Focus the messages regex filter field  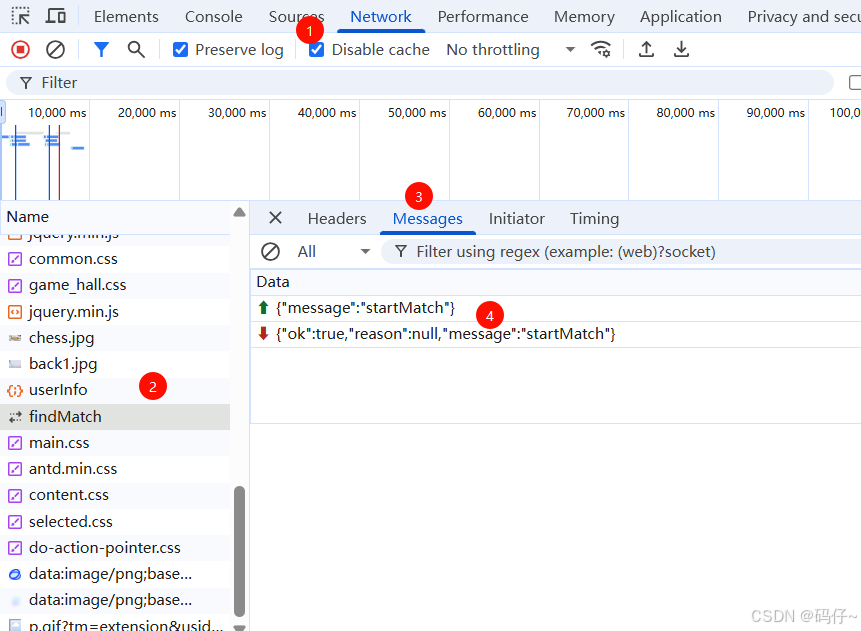tap(620, 252)
